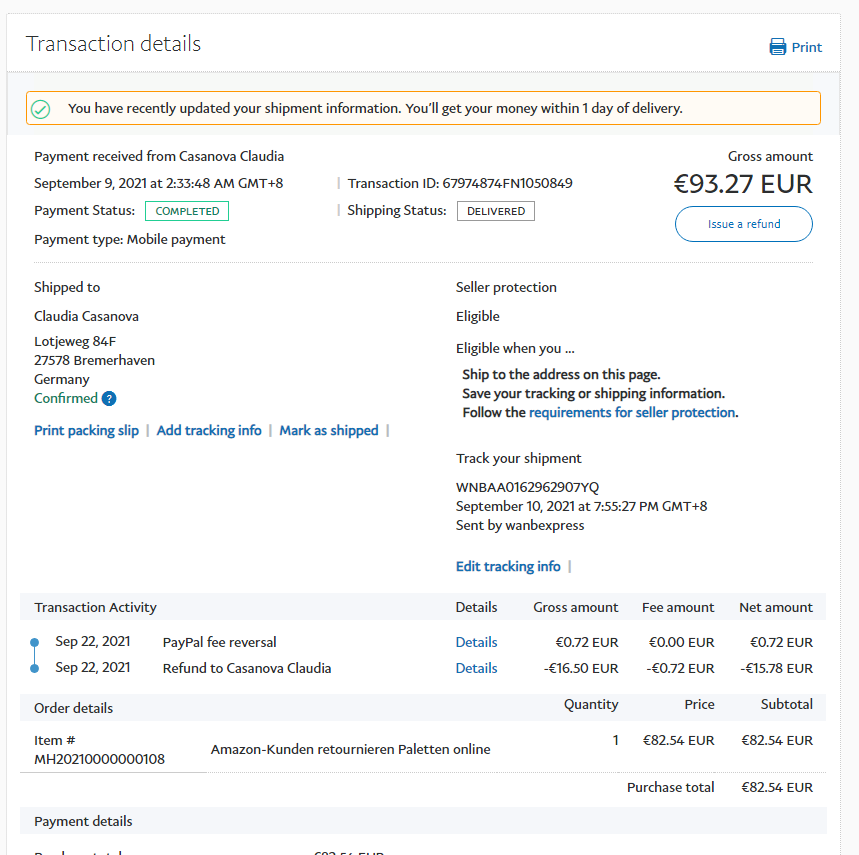Click the COMPLETED payment status badge
Screen dimensions: 859x855
(x=187, y=211)
